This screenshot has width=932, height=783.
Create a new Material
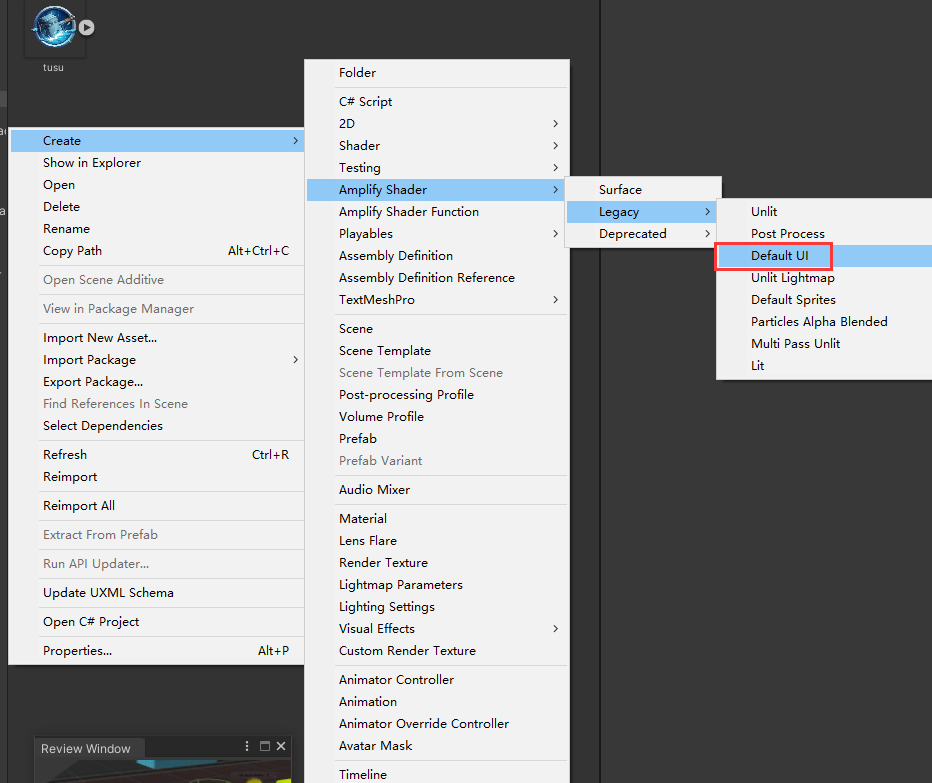pos(437,518)
